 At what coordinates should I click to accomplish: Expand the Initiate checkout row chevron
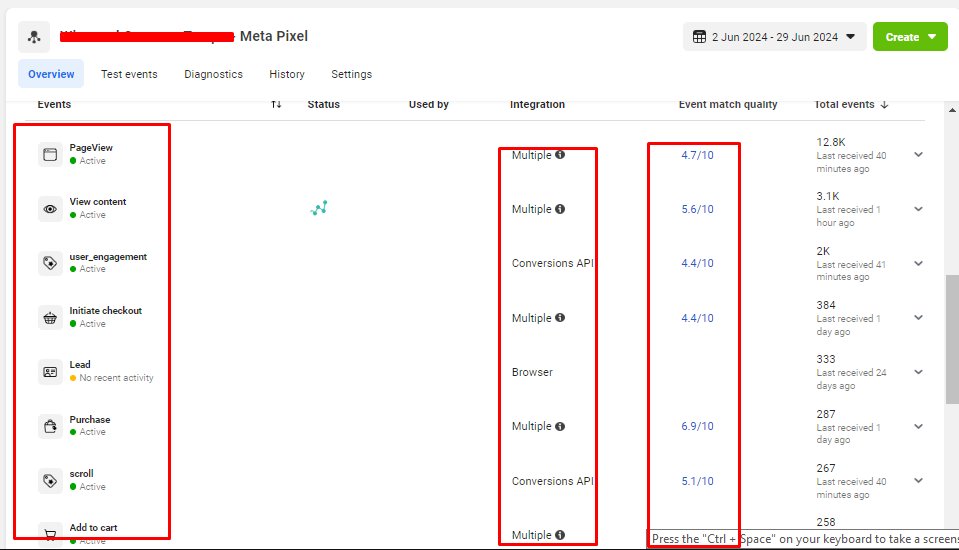(918, 318)
